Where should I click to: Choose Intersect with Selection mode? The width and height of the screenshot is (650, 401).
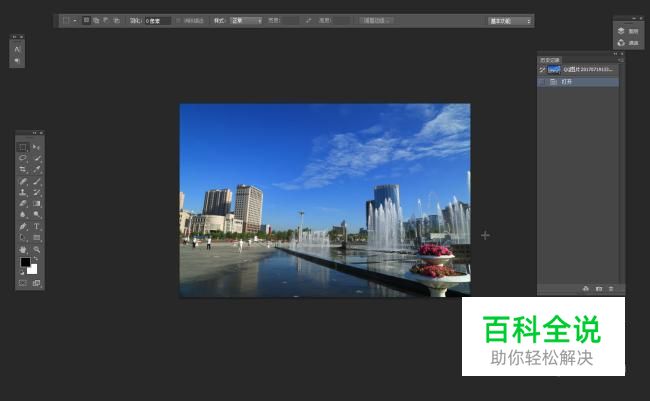116,20
